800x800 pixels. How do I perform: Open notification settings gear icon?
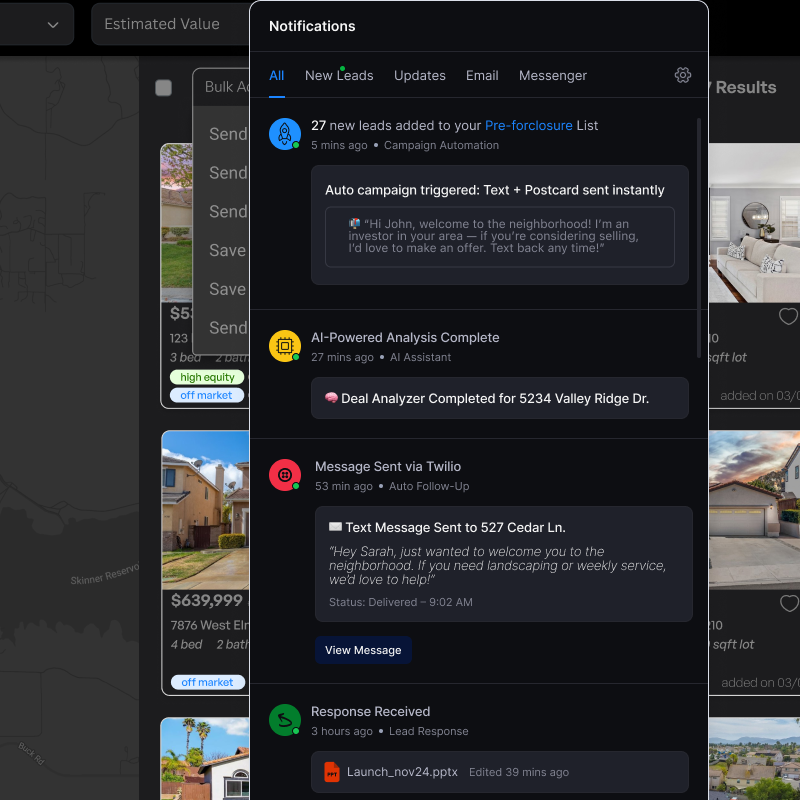(x=683, y=75)
